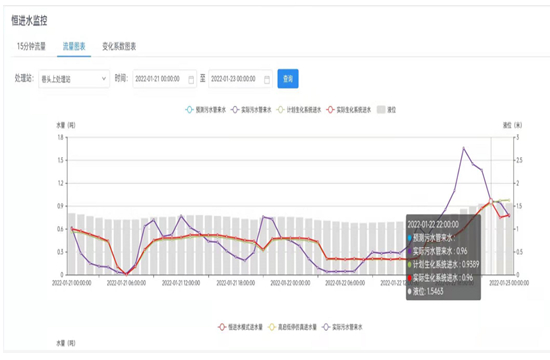The height and width of the screenshot is (360, 550).
Task: Toggle the purple 实际污水管来水 bottom legend item
Action: (342, 327)
